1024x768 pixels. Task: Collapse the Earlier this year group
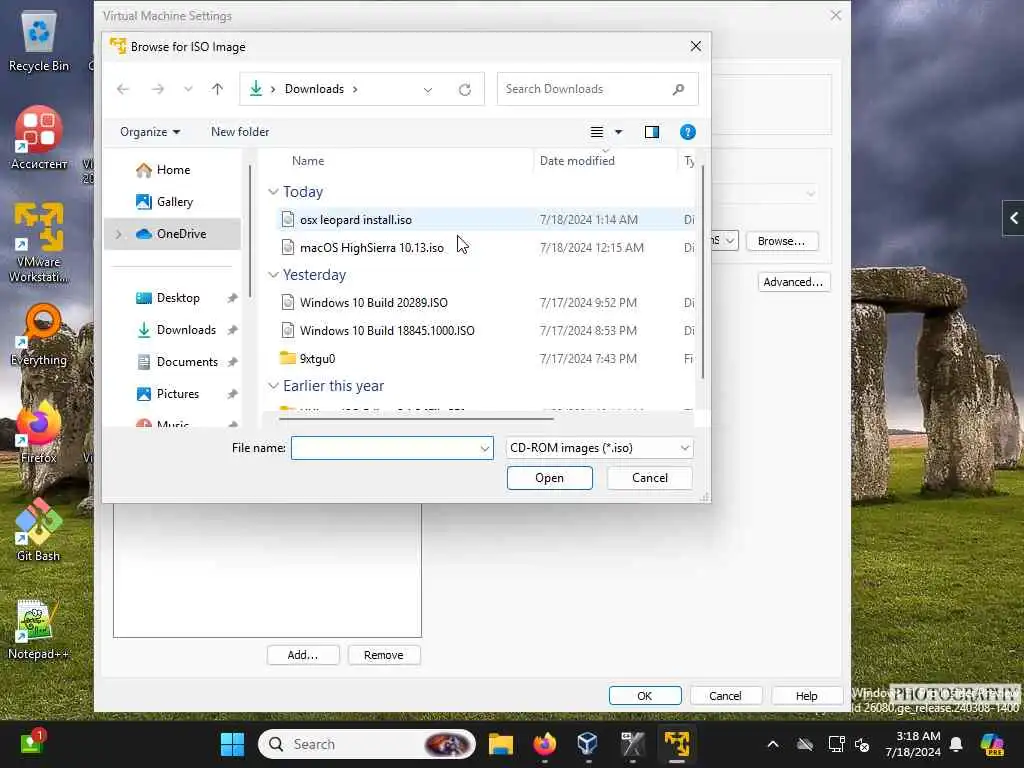pos(273,385)
